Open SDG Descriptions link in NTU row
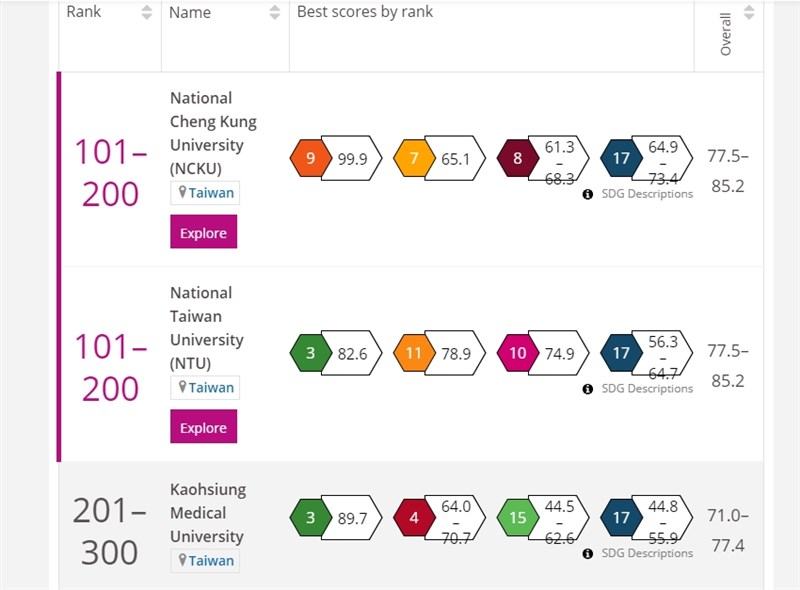Image resolution: width=800 pixels, height=590 pixels. click(x=647, y=389)
